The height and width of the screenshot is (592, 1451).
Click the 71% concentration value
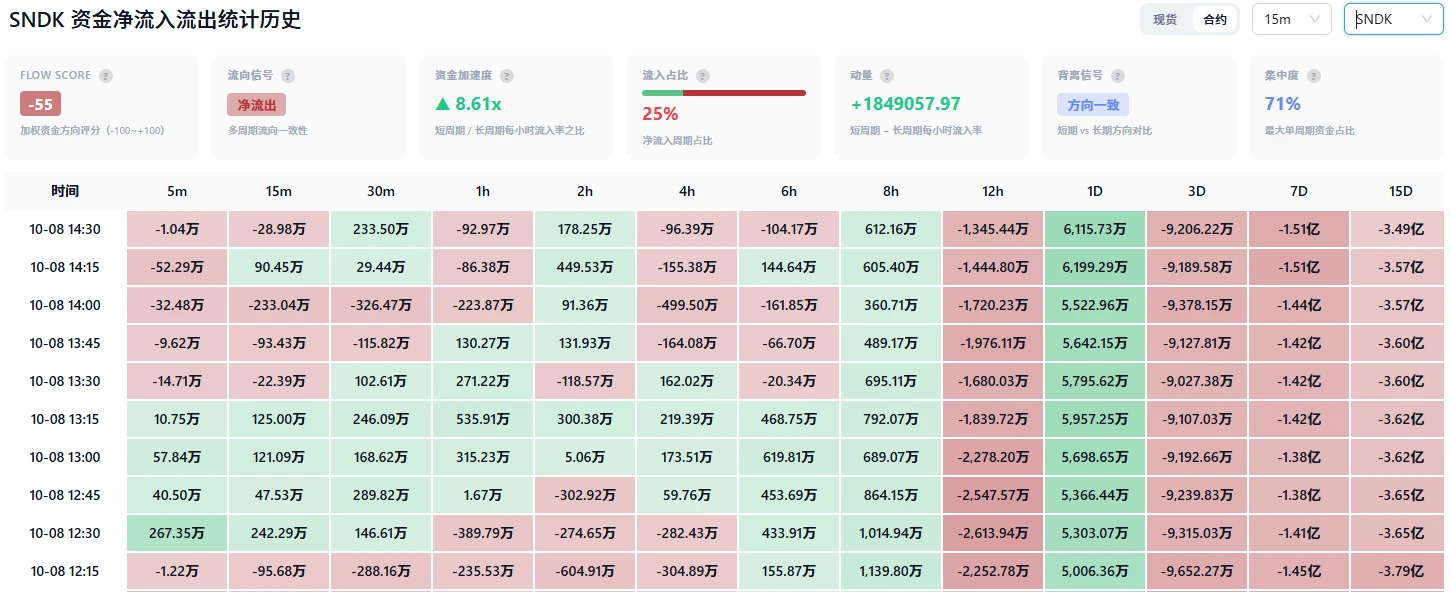(x=1282, y=104)
